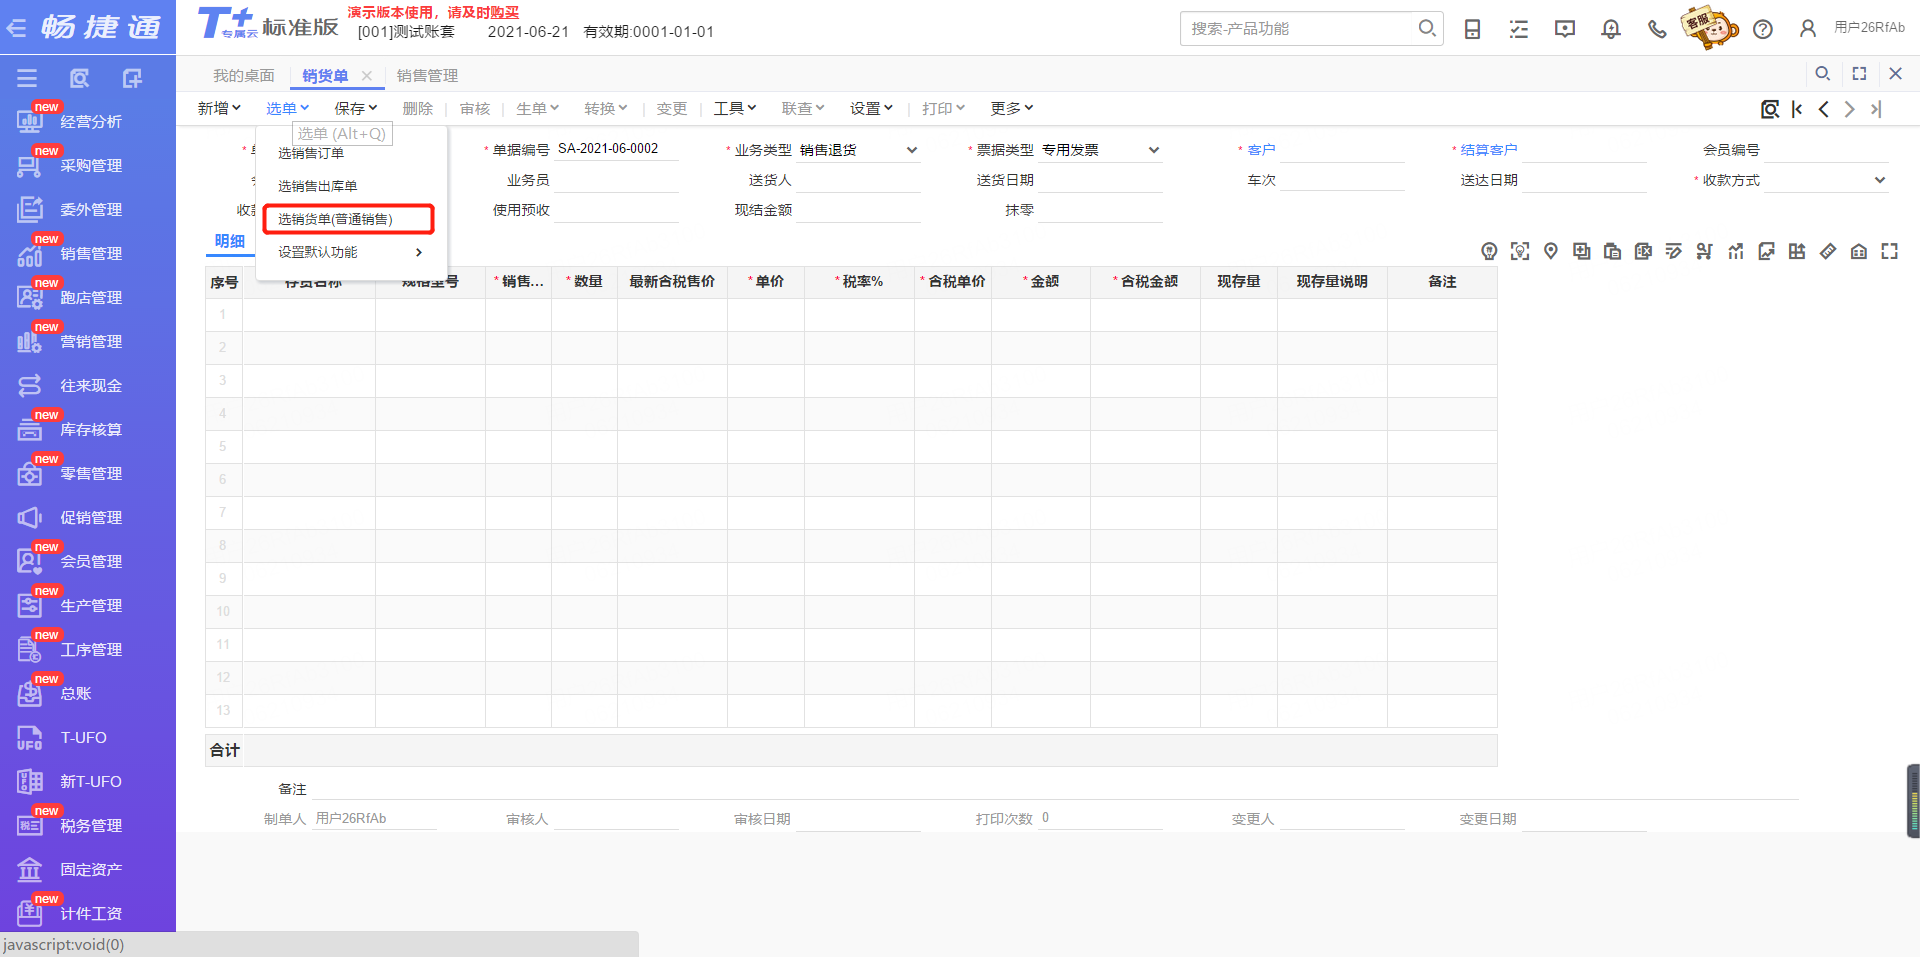The height and width of the screenshot is (957, 1920).
Task: Click the calculator icon in top bar
Action: [1472, 29]
